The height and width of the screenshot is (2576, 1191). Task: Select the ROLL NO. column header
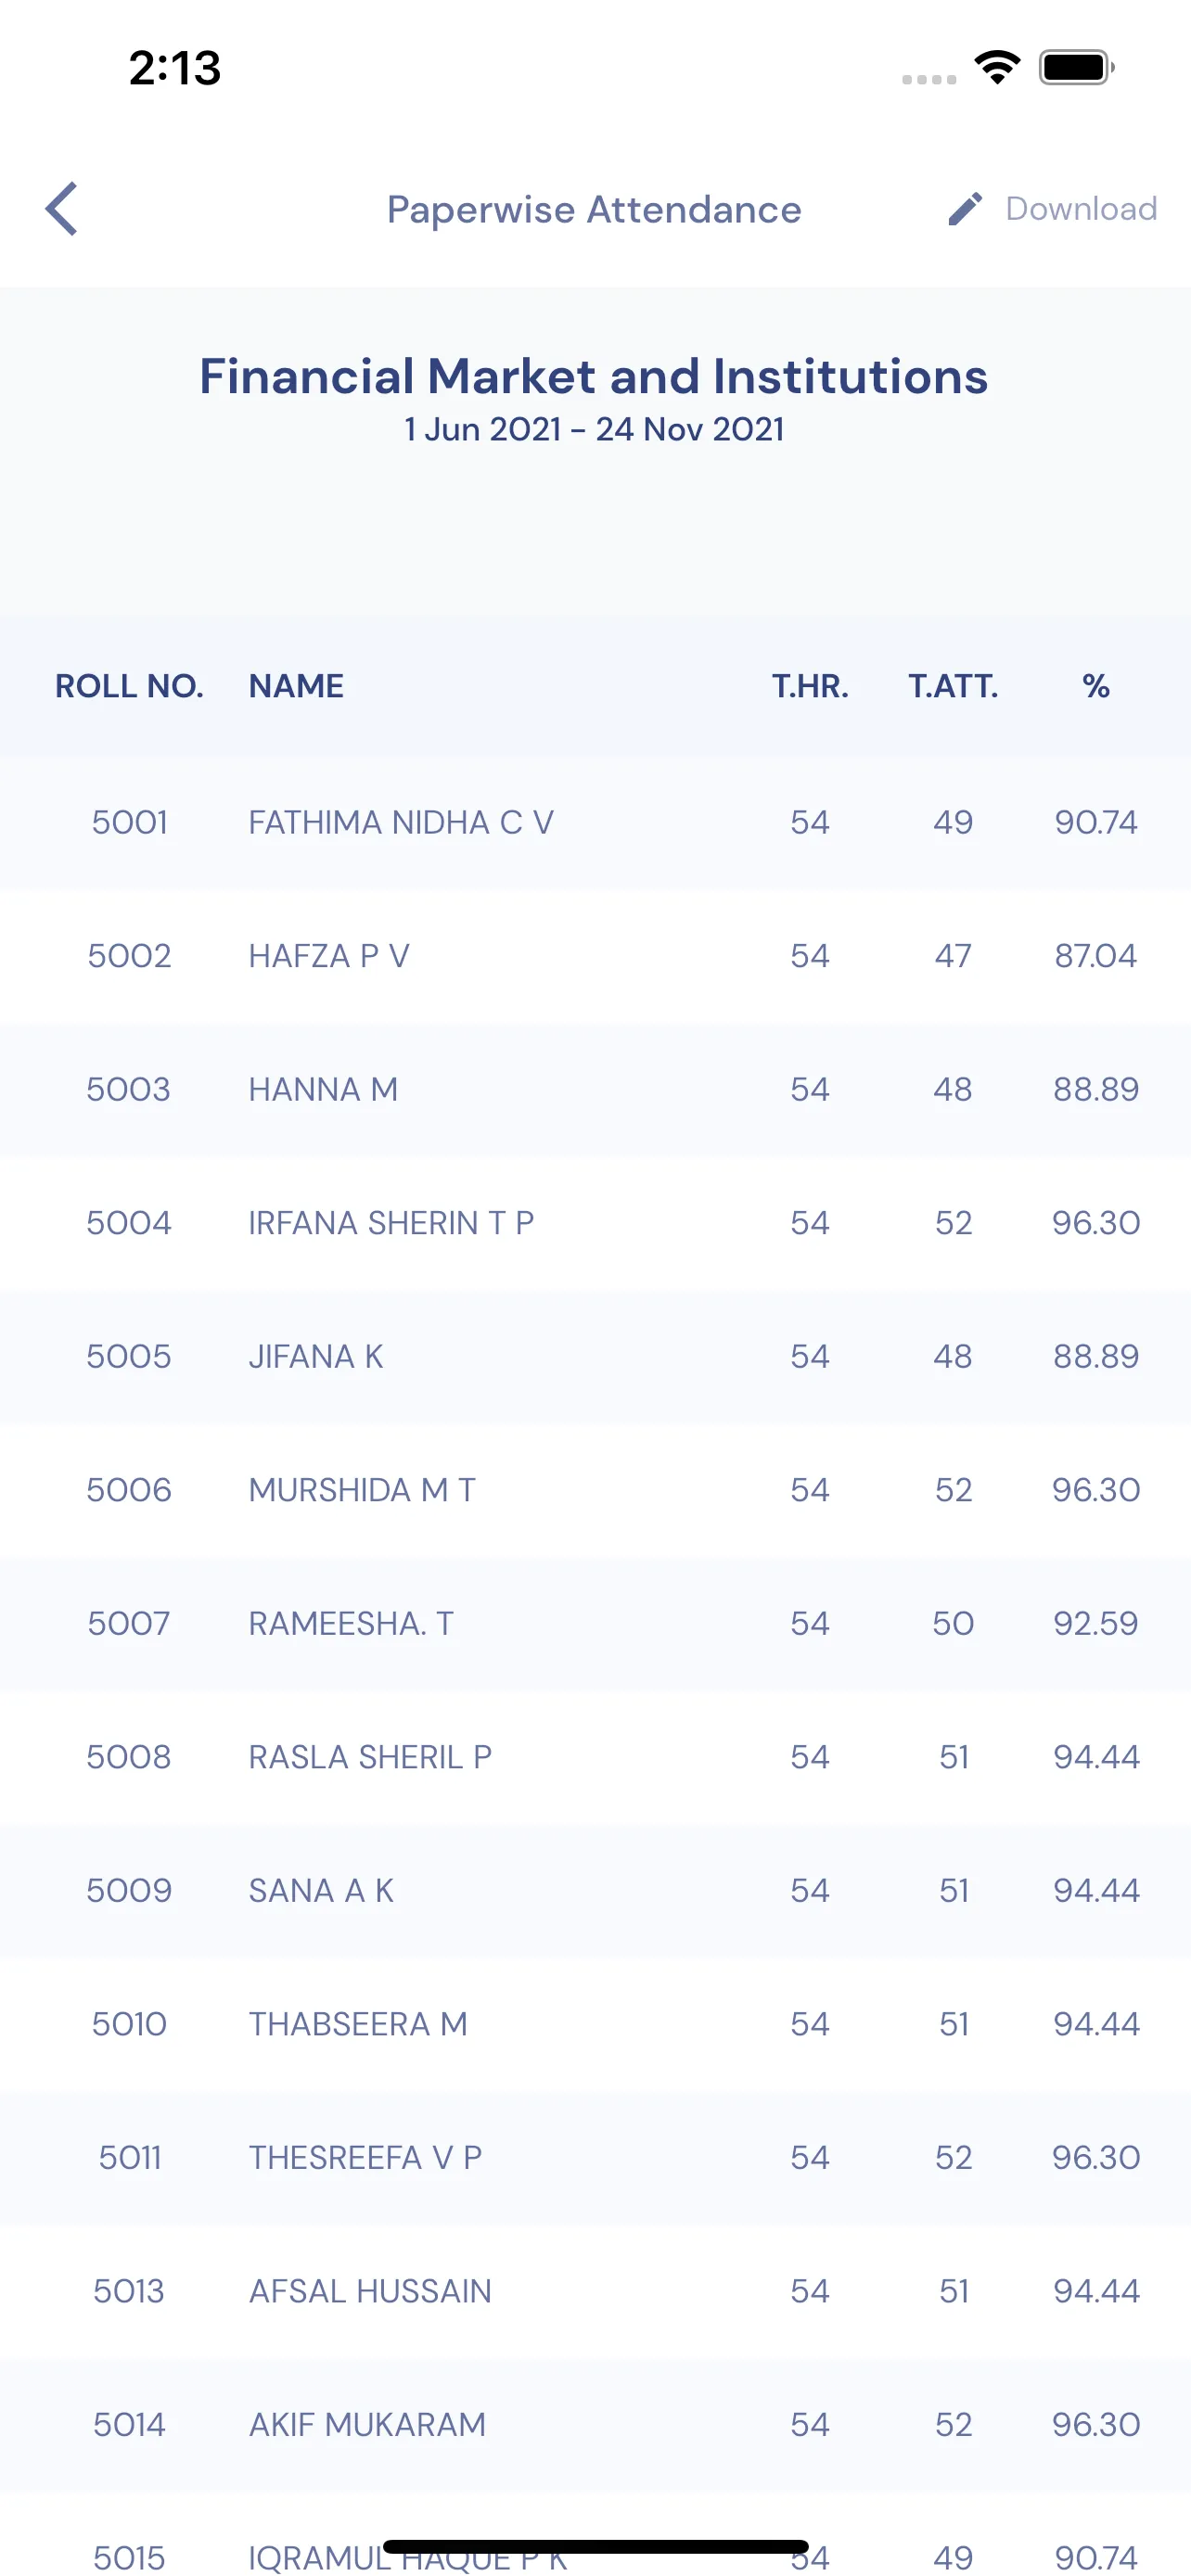(x=129, y=686)
